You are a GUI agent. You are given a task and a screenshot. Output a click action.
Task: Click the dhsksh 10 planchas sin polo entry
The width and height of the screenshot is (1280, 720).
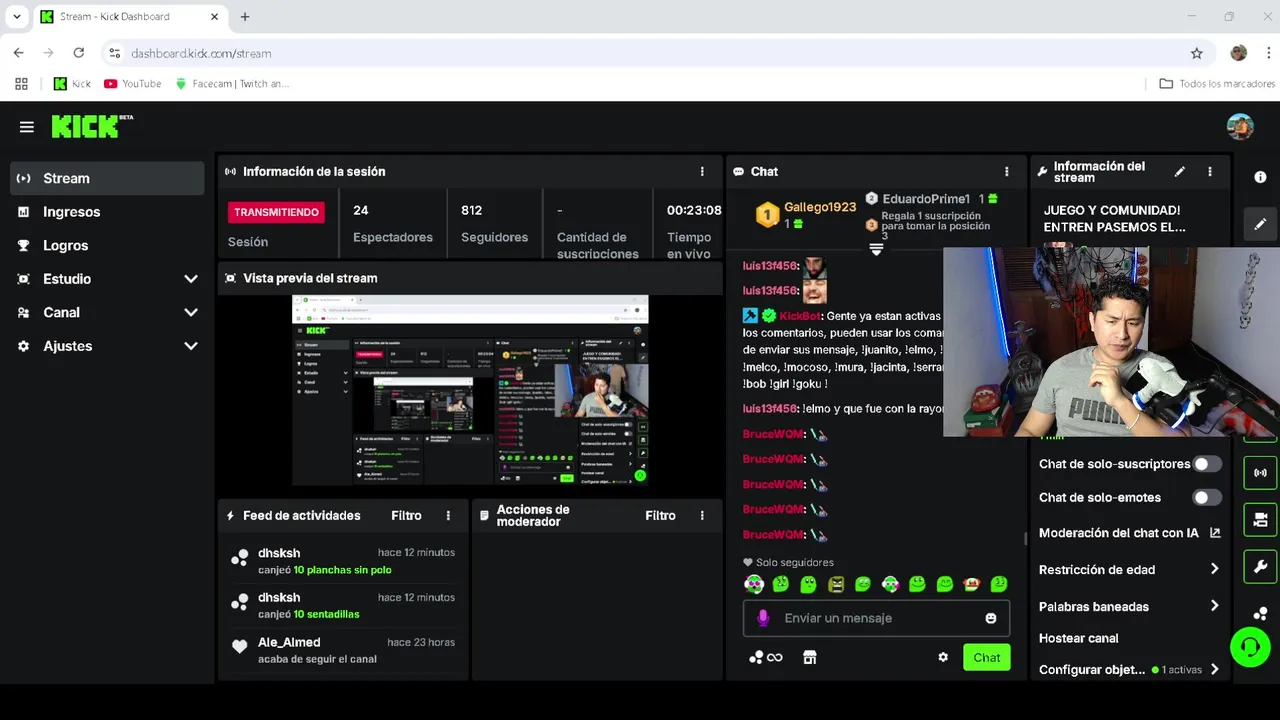(x=342, y=561)
